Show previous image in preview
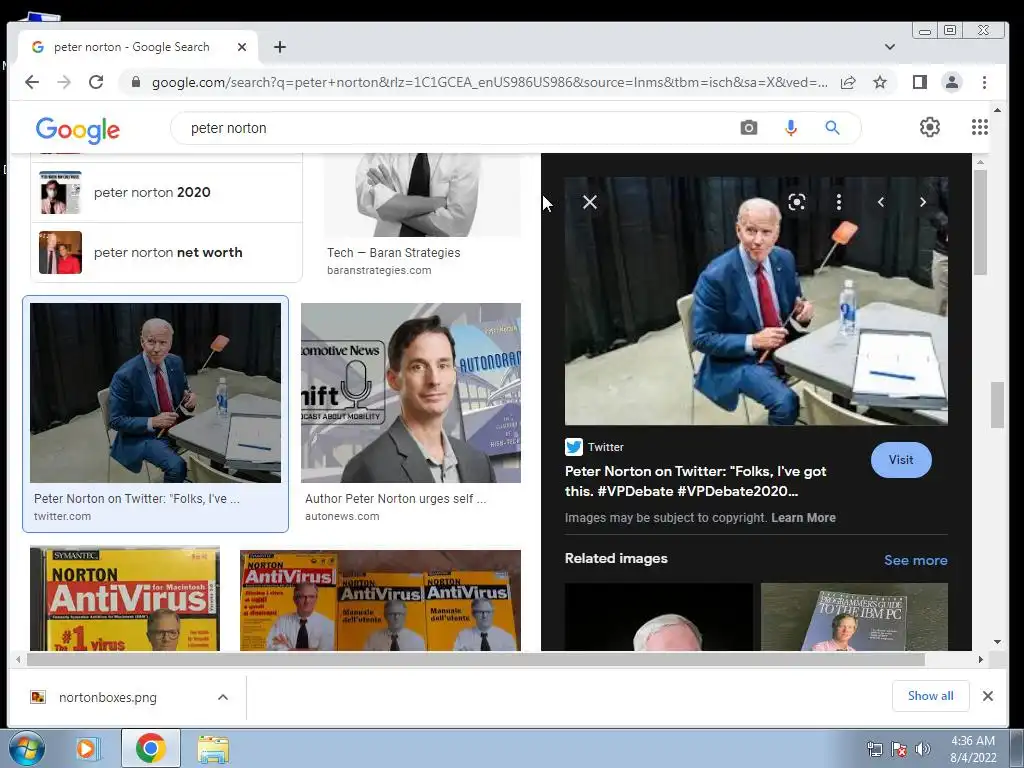This screenshot has width=1024, height=768. point(881,202)
